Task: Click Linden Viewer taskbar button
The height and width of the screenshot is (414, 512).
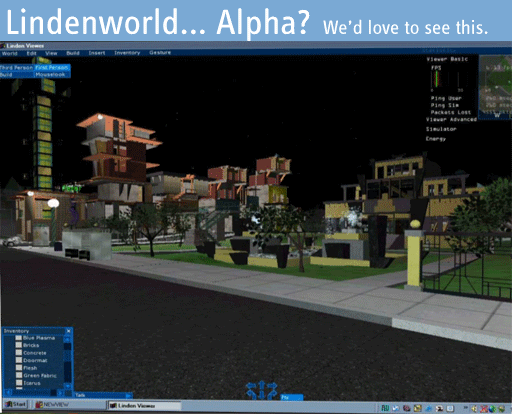Action: click(144, 406)
